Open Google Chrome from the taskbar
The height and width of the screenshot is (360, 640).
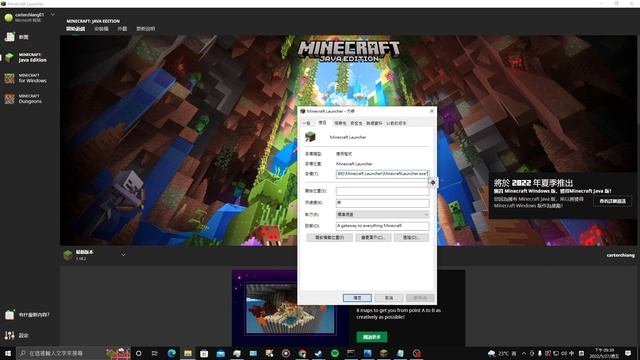(x=302, y=353)
